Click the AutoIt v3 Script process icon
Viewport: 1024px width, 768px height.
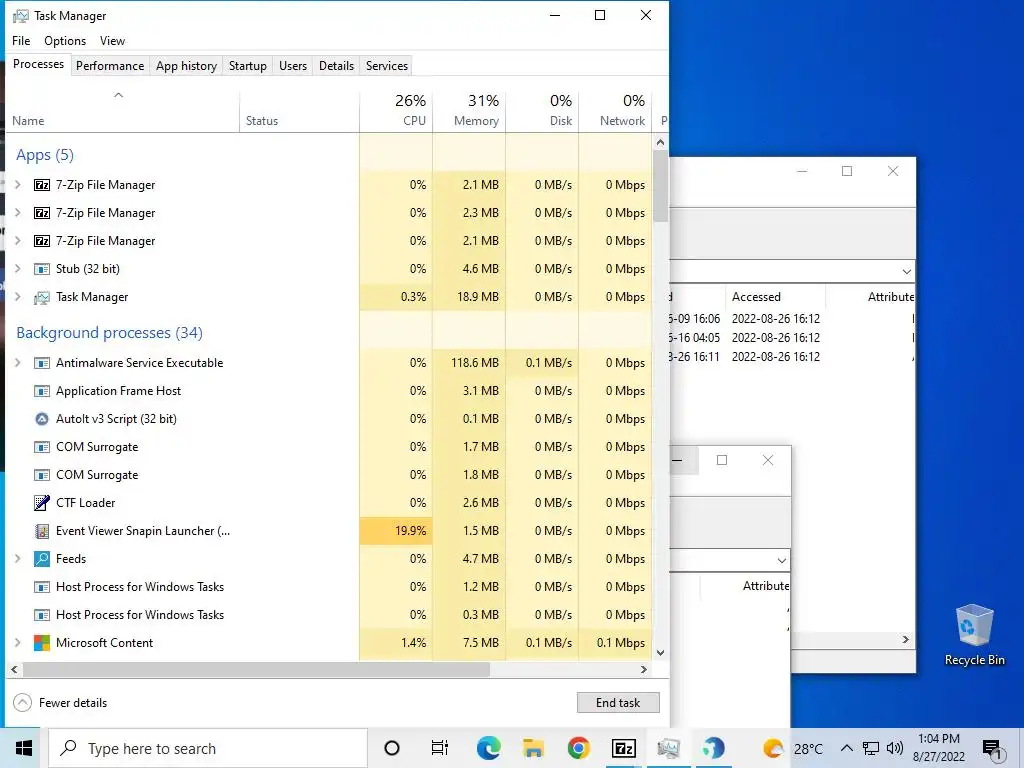pyautogui.click(x=42, y=419)
